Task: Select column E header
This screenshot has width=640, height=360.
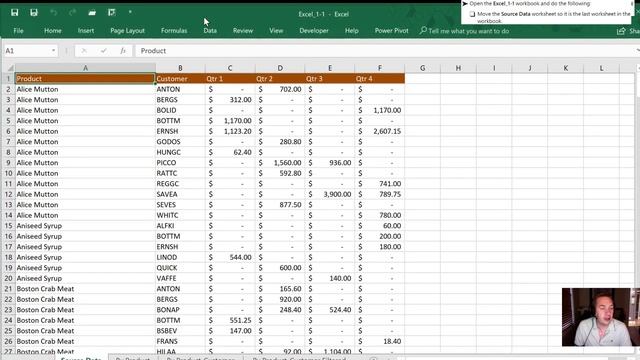Action: 330,68
